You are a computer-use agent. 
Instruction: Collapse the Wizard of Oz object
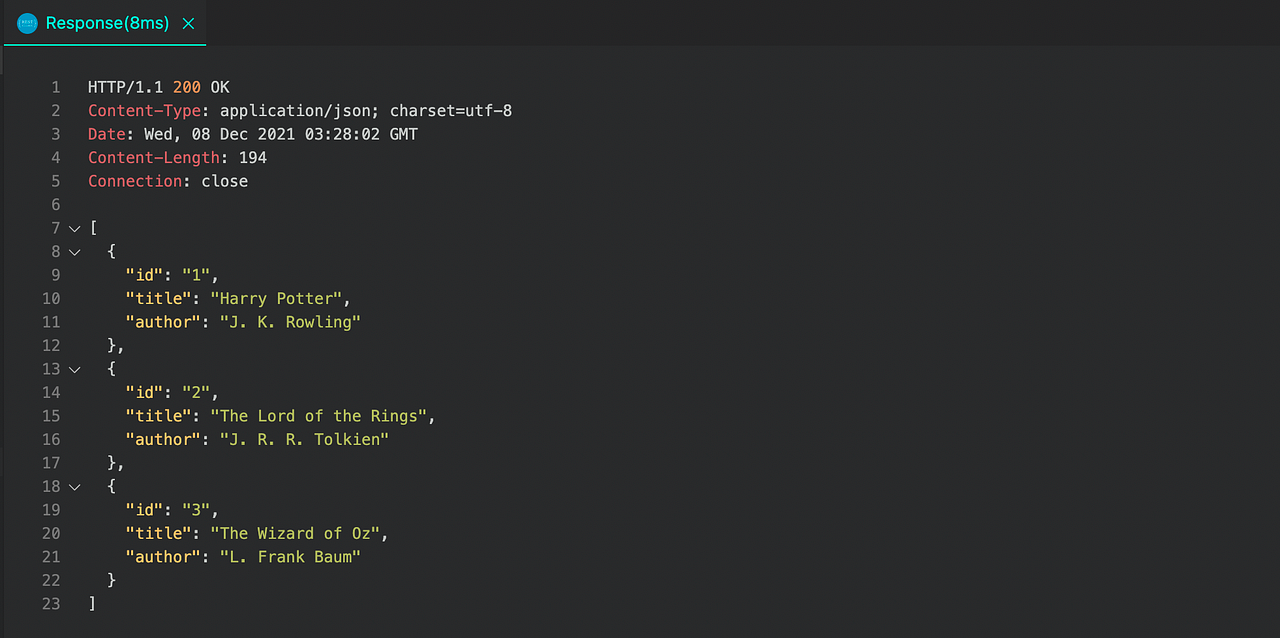(74, 486)
